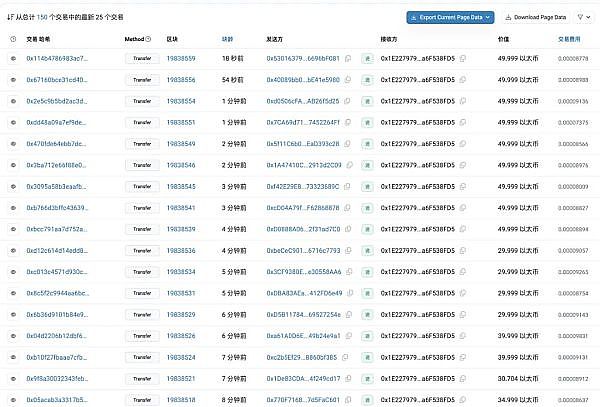600x407 pixels.
Task: Open sender address 0x5f11C6b0...EaD393c28
Action: [x=303, y=143]
